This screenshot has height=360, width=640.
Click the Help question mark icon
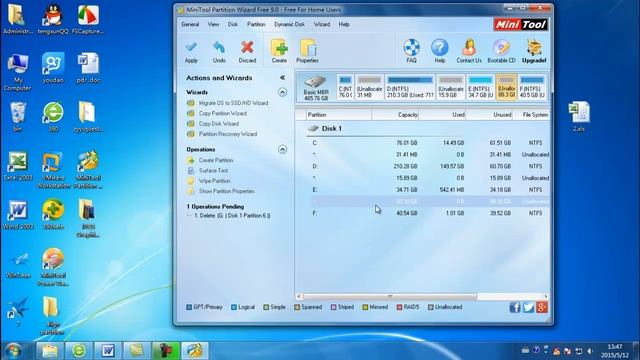point(440,51)
